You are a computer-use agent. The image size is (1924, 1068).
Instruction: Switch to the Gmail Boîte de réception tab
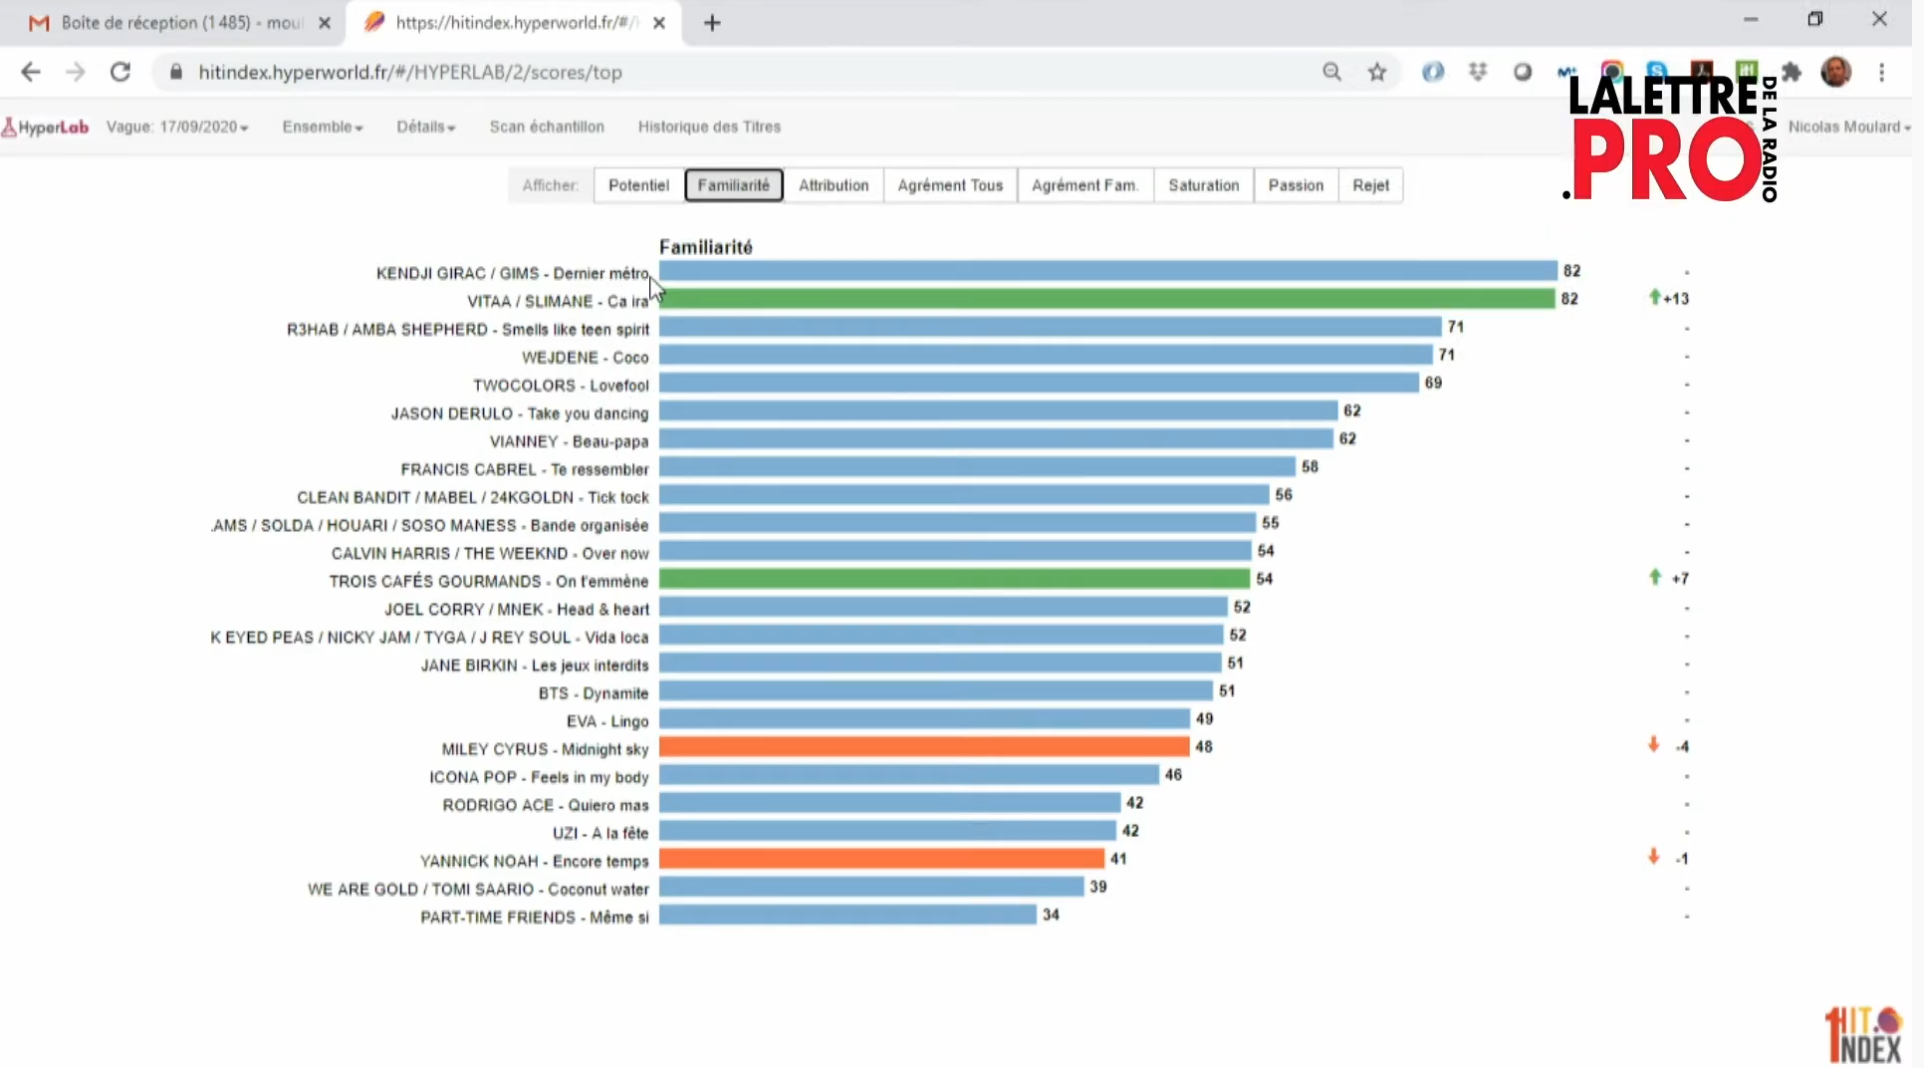tap(170, 23)
